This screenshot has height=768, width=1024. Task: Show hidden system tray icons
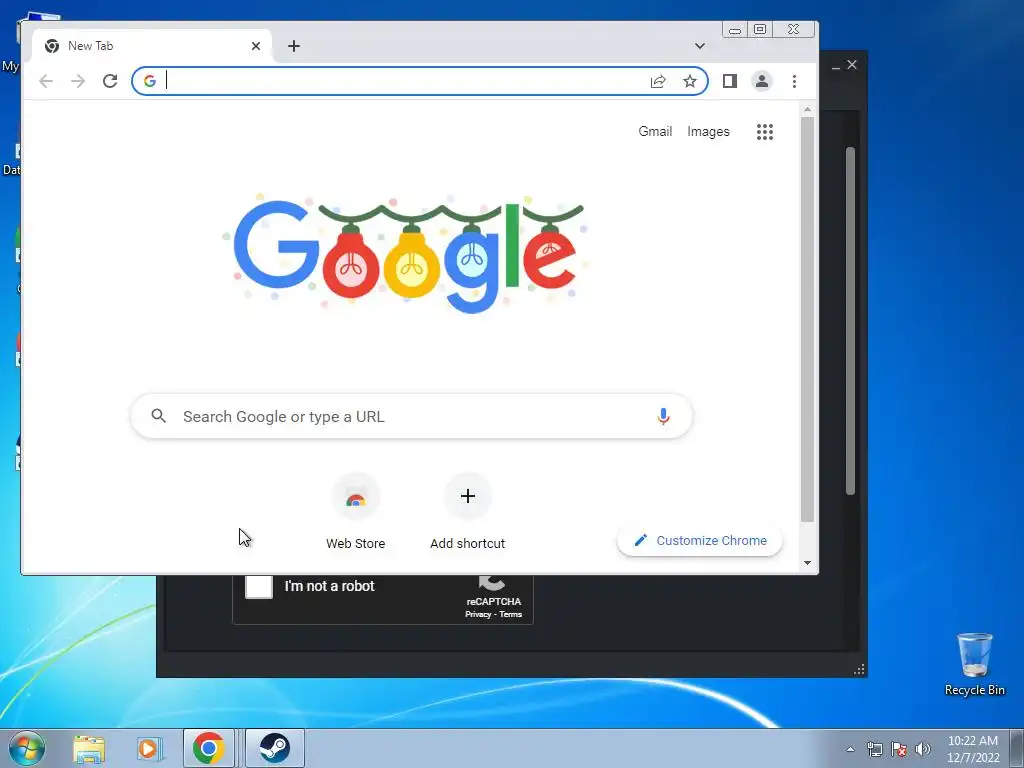pyautogui.click(x=850, y=749)
